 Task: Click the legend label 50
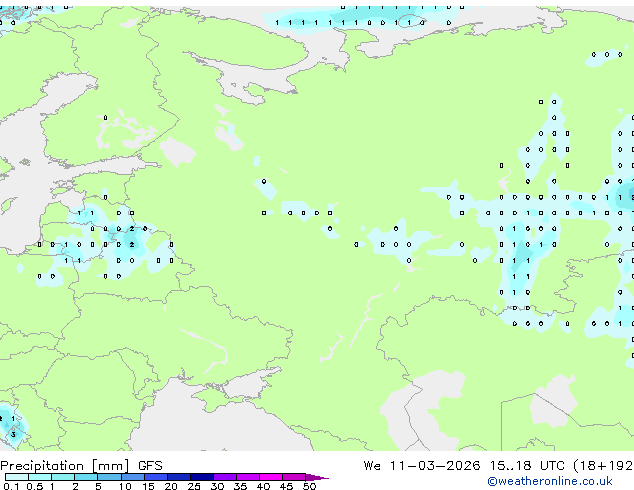[309, 486]
